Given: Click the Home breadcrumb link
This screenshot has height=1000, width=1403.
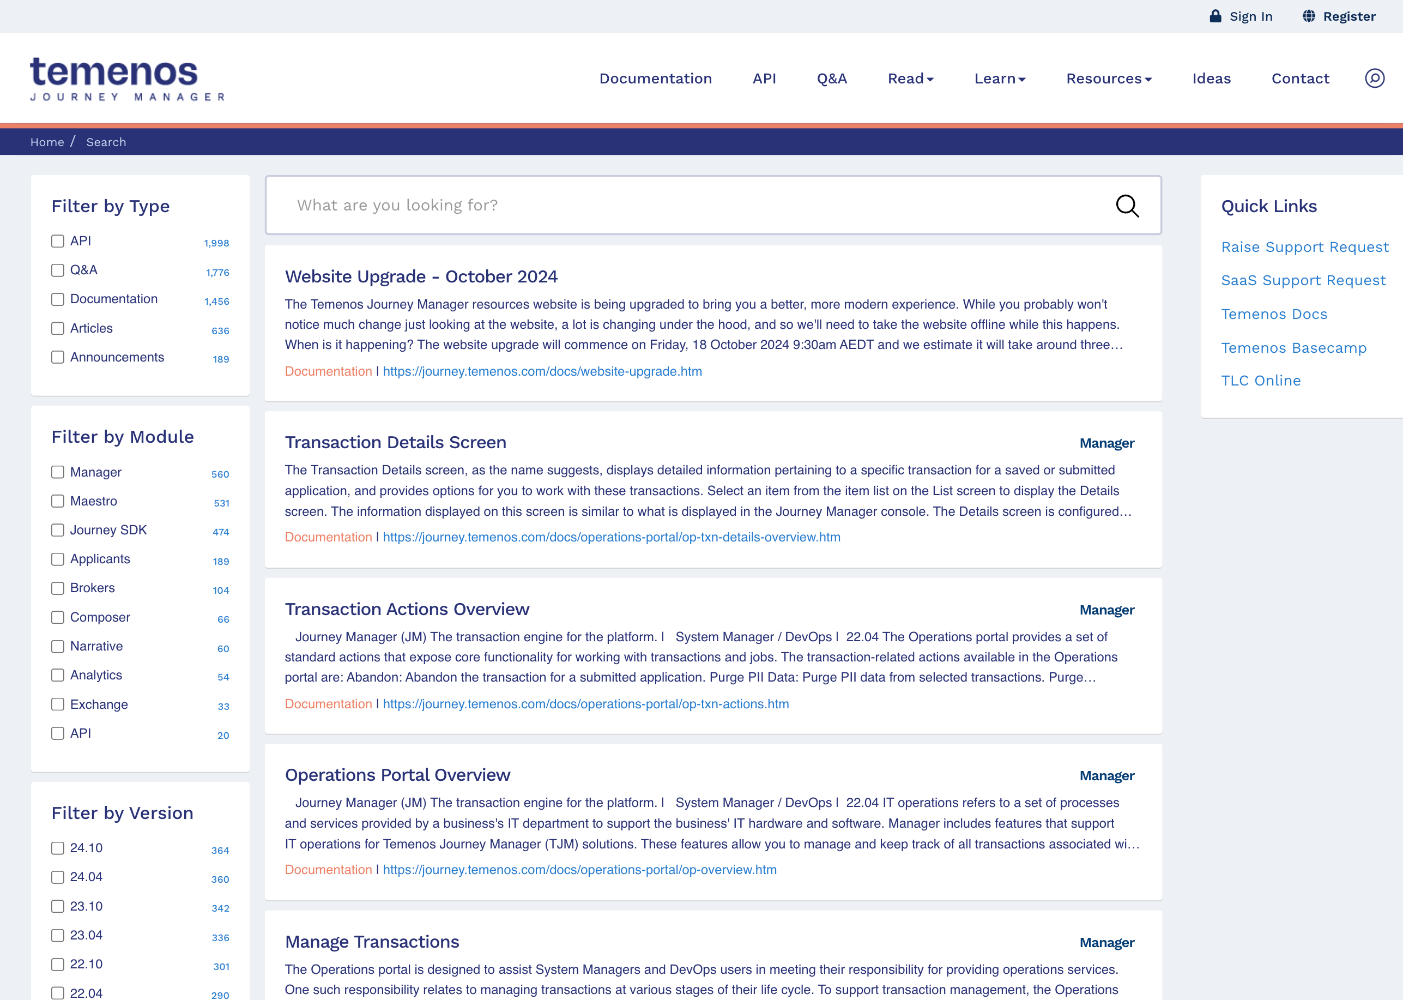Looking at the screenshot, I should pos(47,142).
